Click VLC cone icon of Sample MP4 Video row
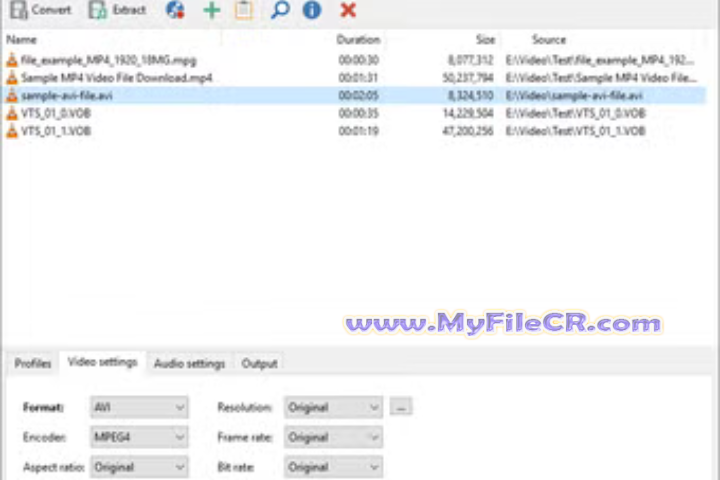This screenshot has width=720, height=480. coord(12,78)
